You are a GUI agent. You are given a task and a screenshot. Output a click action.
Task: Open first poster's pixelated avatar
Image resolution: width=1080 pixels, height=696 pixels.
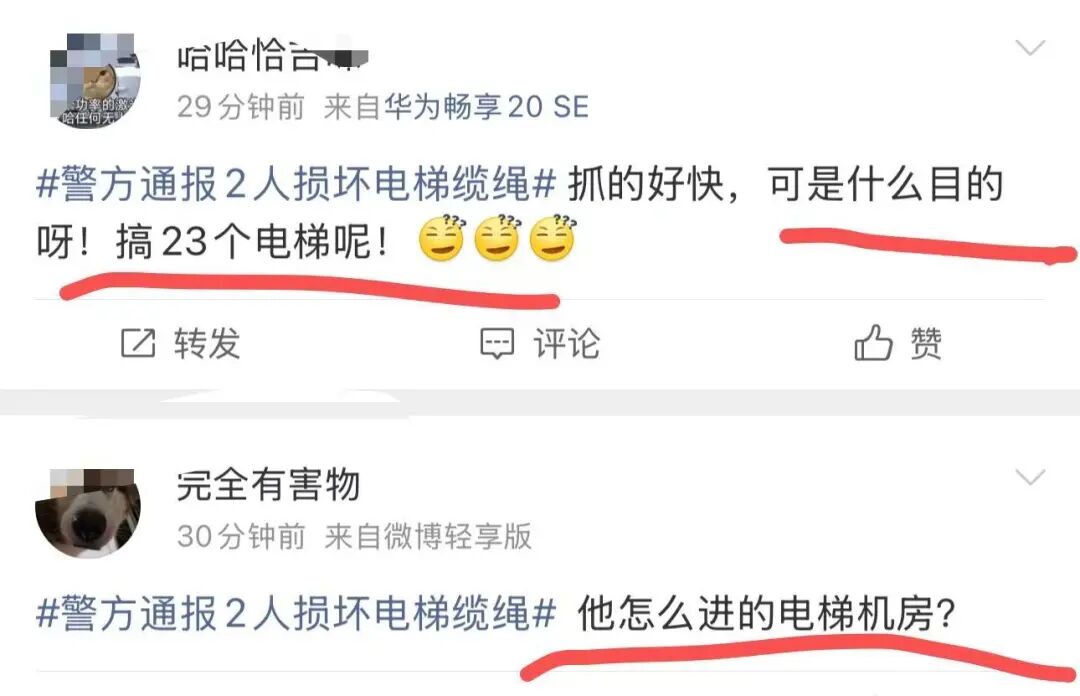95,81
